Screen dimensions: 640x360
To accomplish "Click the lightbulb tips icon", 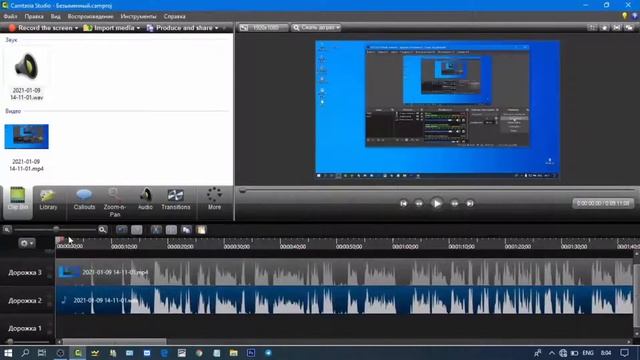I will point(624,16).
